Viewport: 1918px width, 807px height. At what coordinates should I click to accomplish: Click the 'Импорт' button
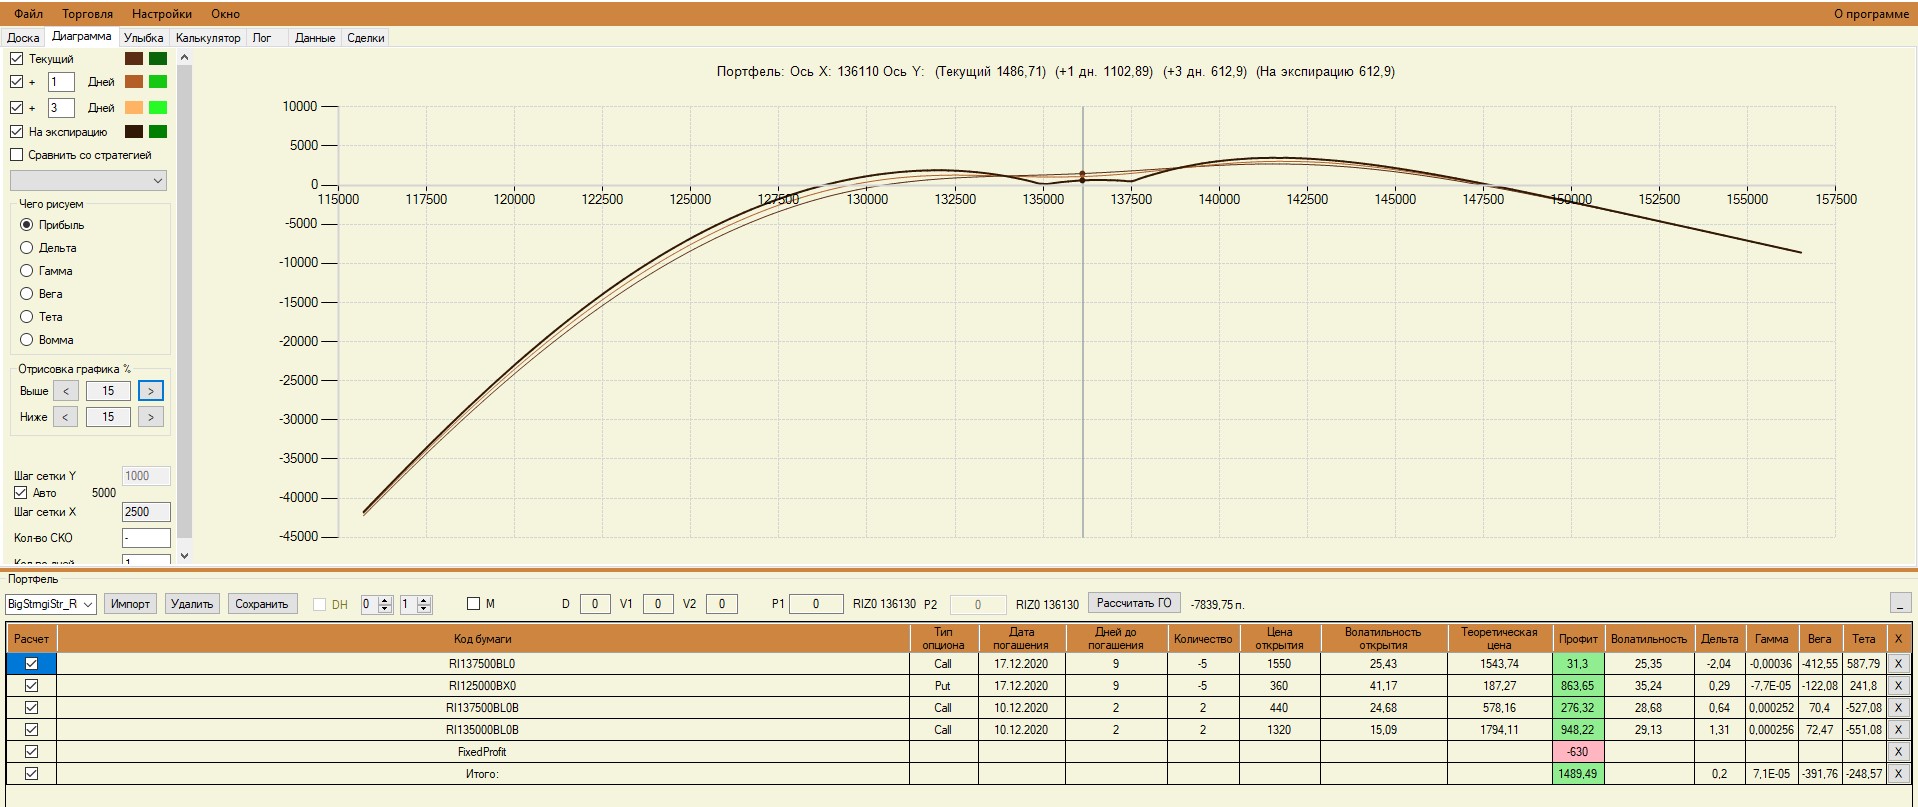(130, 604)
